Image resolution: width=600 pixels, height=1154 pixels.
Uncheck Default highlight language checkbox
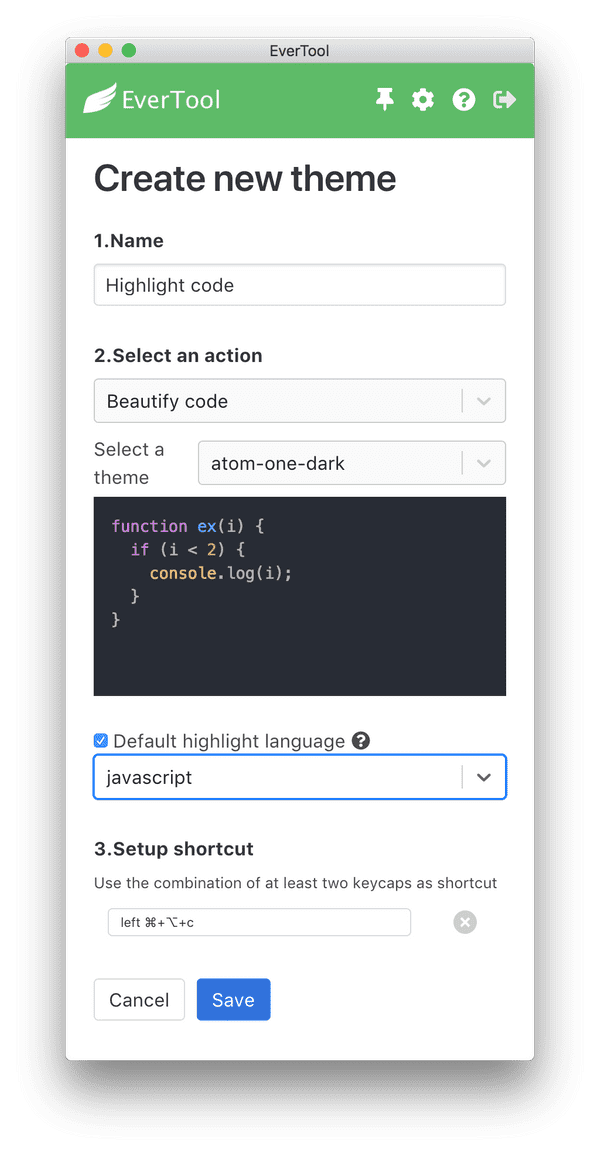click(101, 741)
